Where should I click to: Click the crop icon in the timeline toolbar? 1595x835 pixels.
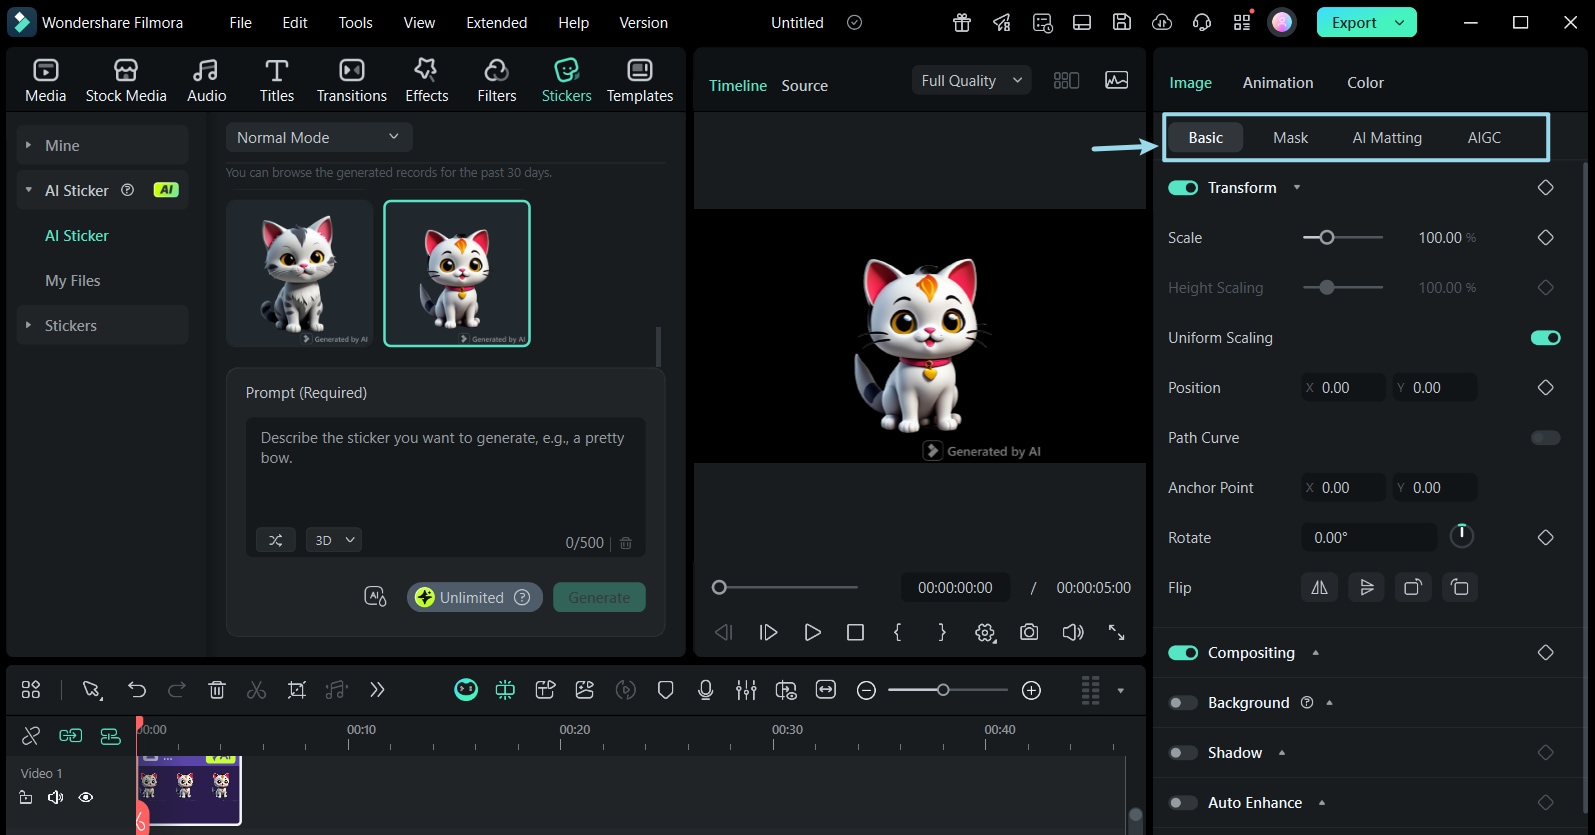pos(297,689)
